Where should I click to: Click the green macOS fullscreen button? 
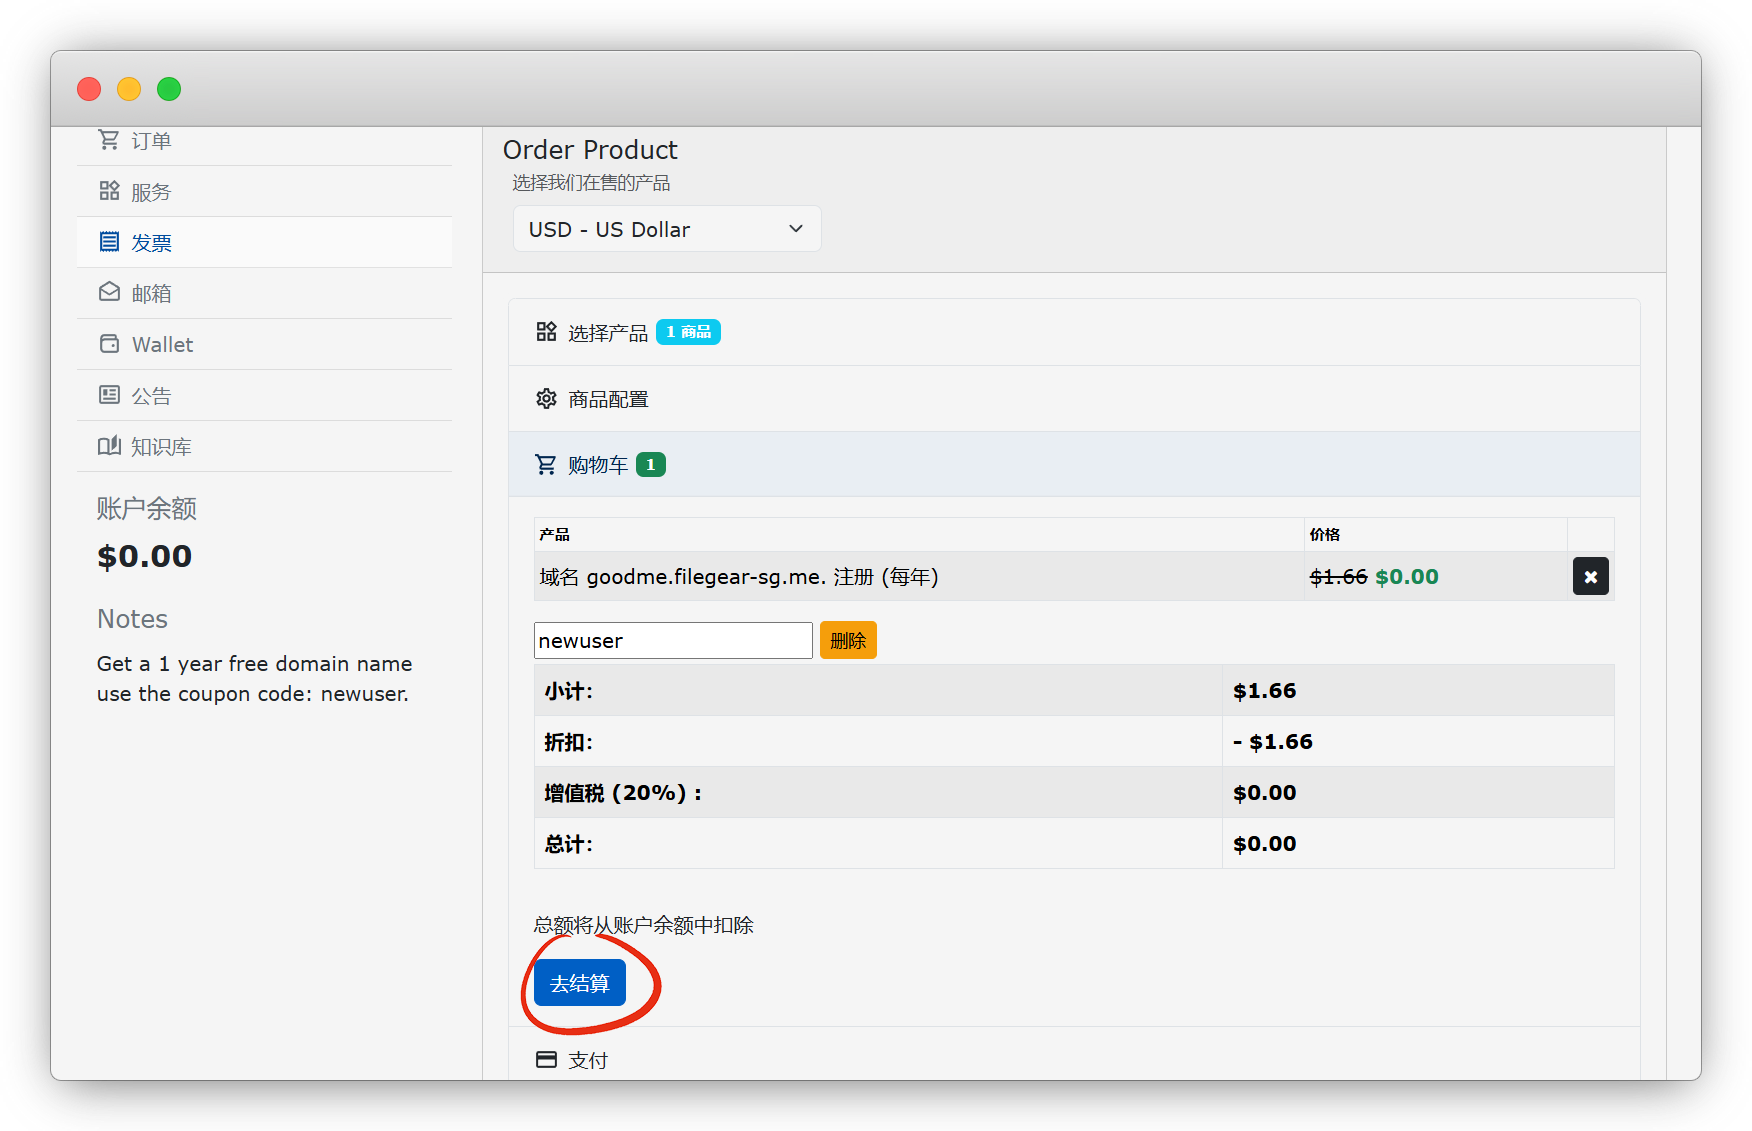tap(169, 89)
